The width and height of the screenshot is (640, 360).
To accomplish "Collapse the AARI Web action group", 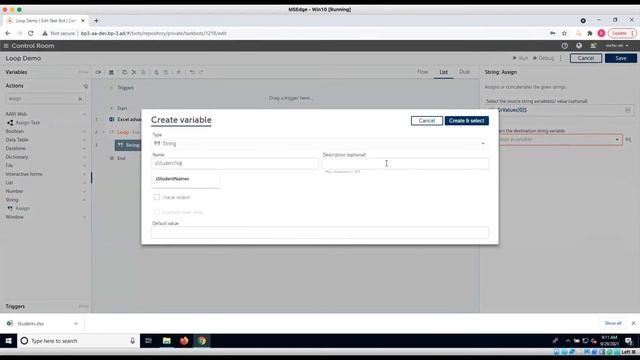I will tap(84, 114).
